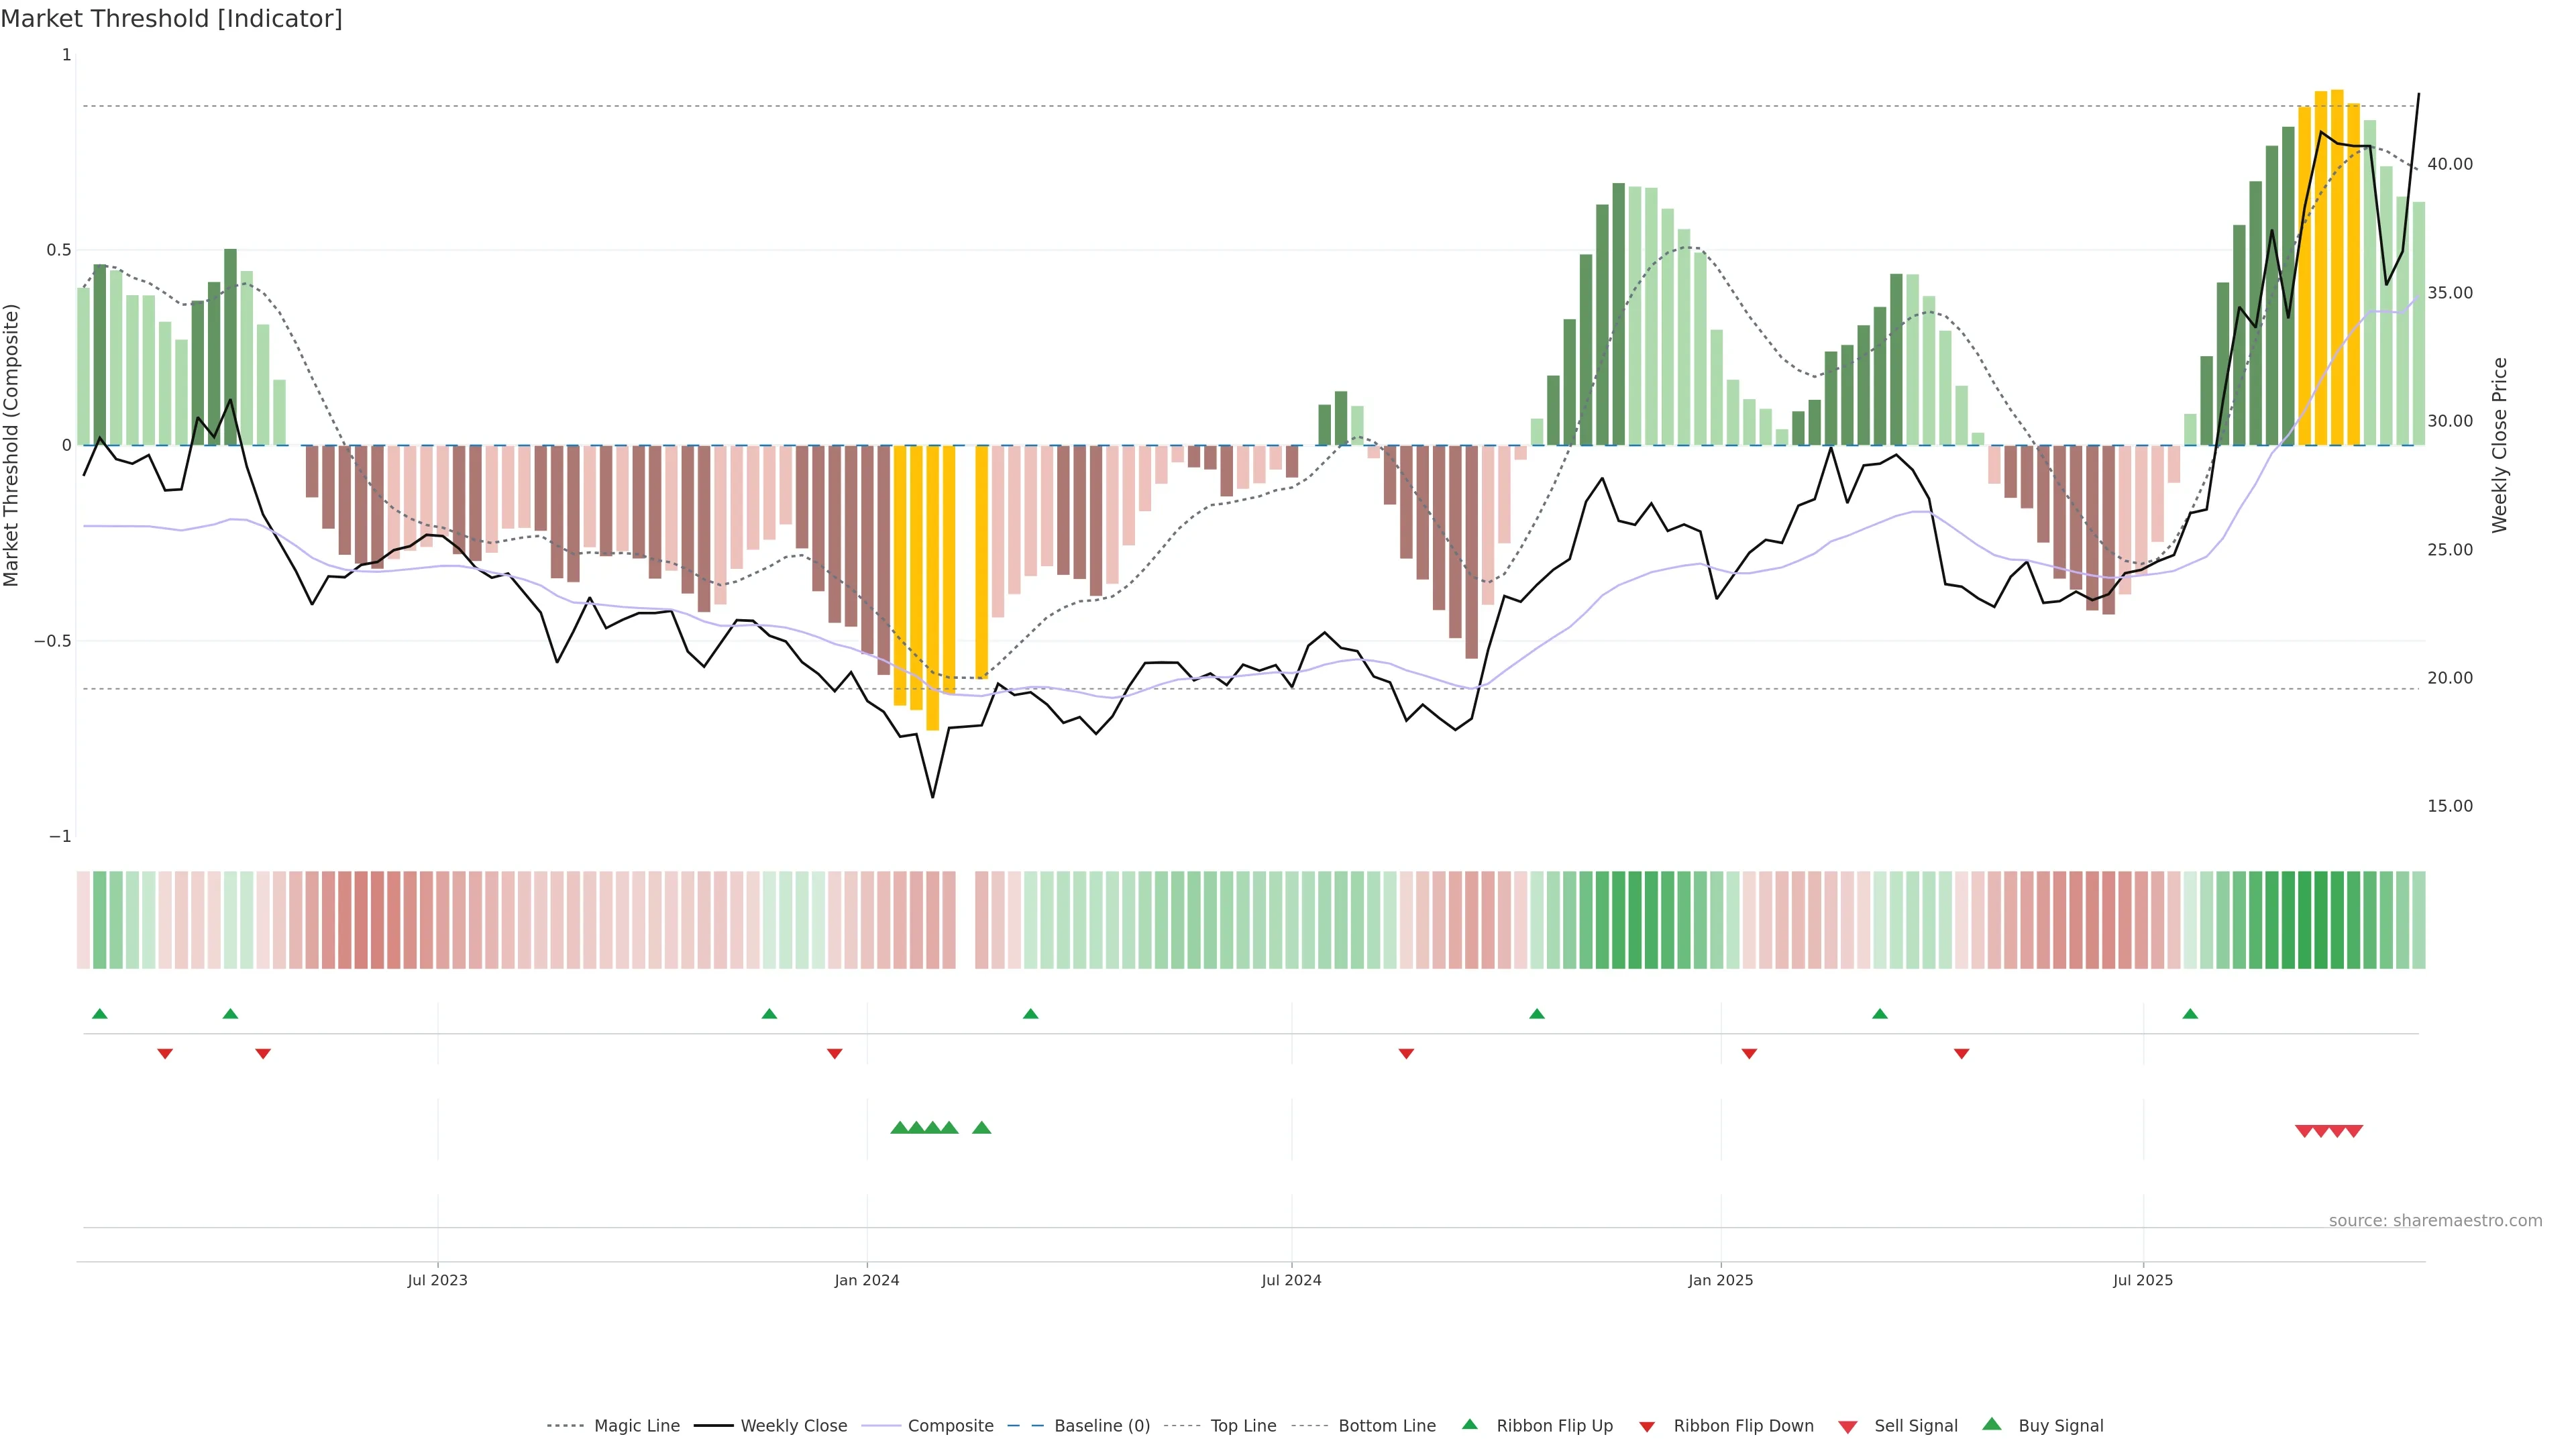
Task: Click the red Ribbon Flip Down legend triangle
Action: pyautogui.click(x=1647, y=1427)
